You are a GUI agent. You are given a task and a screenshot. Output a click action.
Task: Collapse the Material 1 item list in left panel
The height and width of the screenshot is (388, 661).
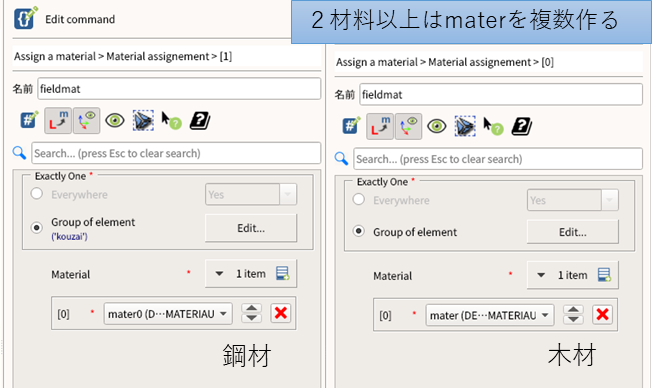pyautogui.click(x=219, y=274)
